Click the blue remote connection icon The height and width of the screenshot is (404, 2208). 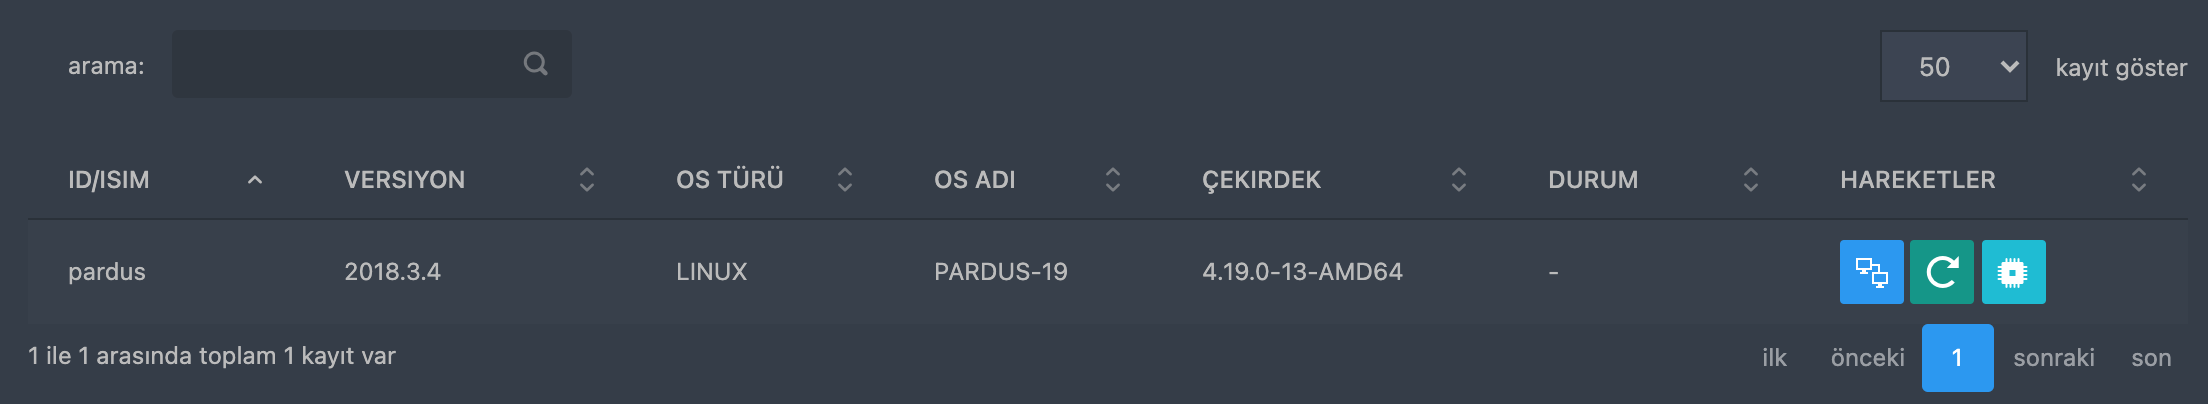click(x=1871, y=272)
